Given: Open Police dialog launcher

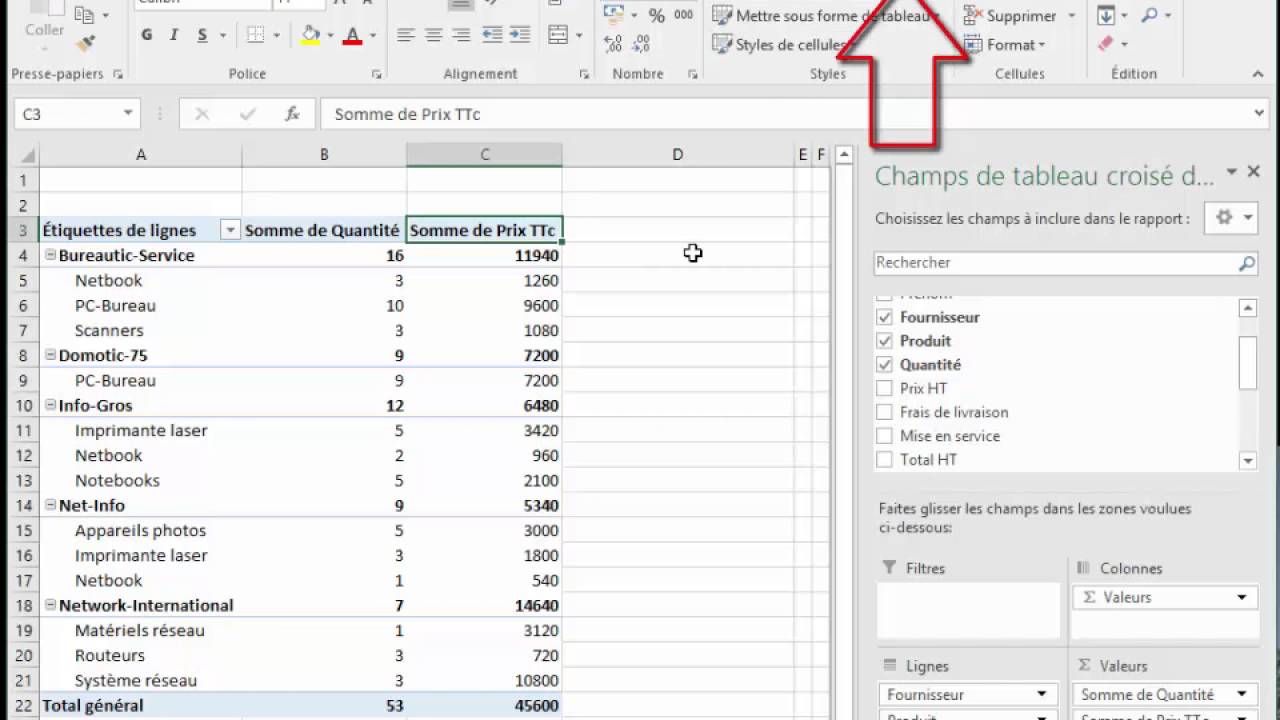Looking at the screenshot, I should click(x=377, y=74).
